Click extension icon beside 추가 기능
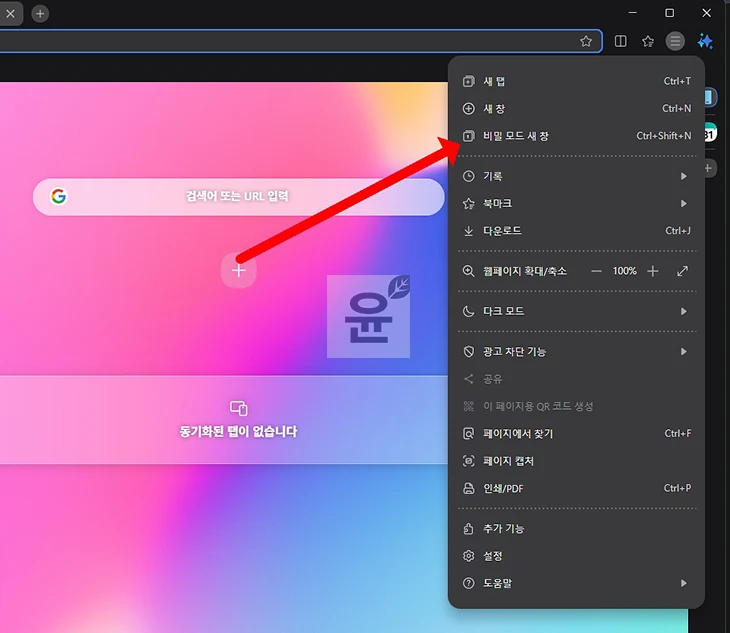Image resolution: width=730 pixels, height=633 pixels. pyautogui.click(x=468, y=528)
